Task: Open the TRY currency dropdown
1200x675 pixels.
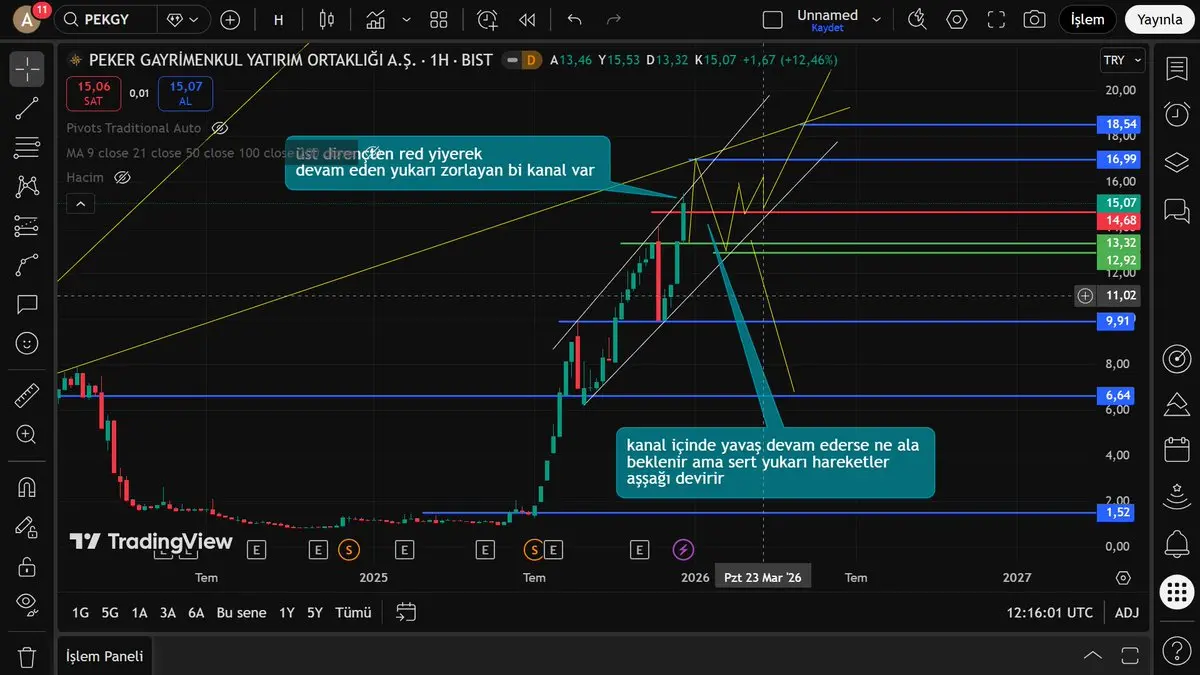Action: 1124,60
